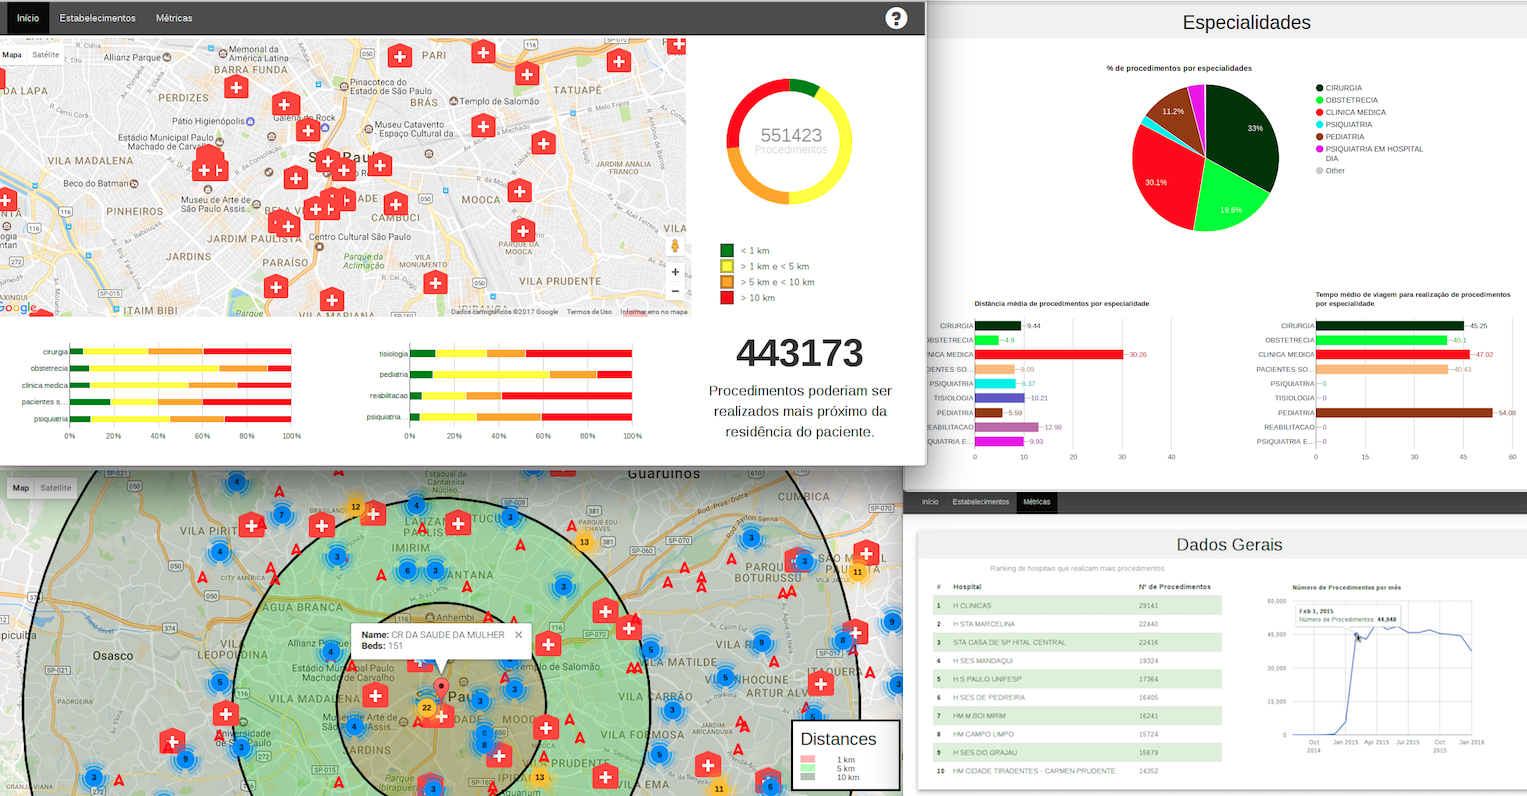
Task: Select the HM M BOI MIRIM row
Action: coord(1076,716)
